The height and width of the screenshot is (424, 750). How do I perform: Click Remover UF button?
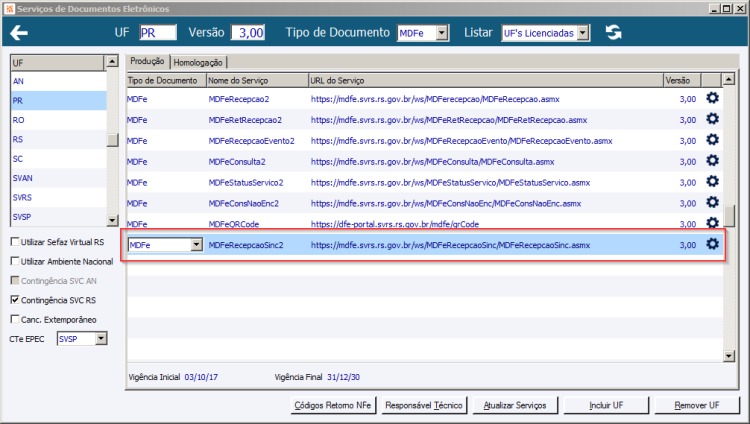point(697,405)
